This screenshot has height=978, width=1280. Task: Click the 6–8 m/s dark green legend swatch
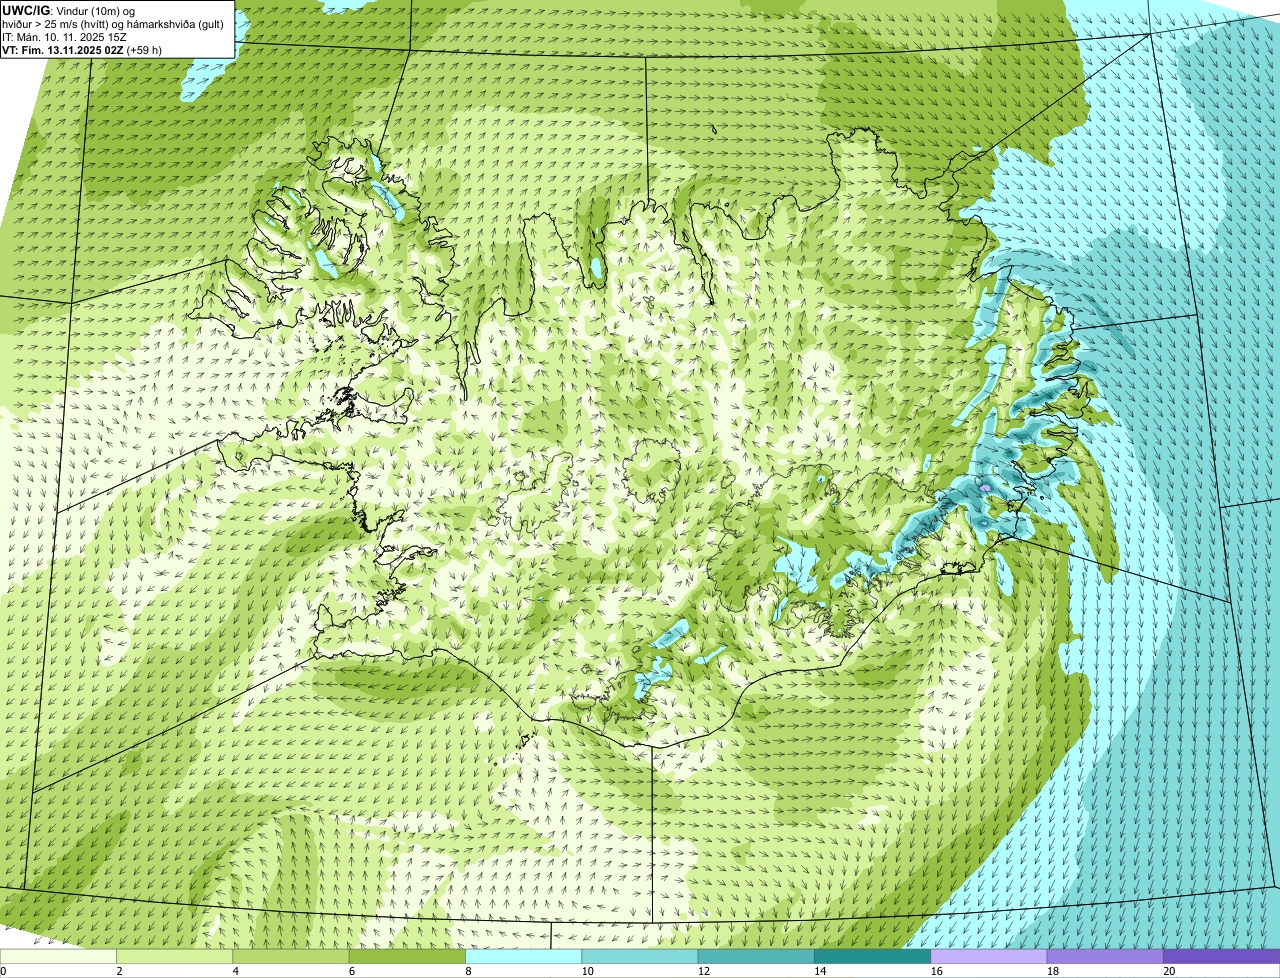pyautogui.click(x=408, y=956)
